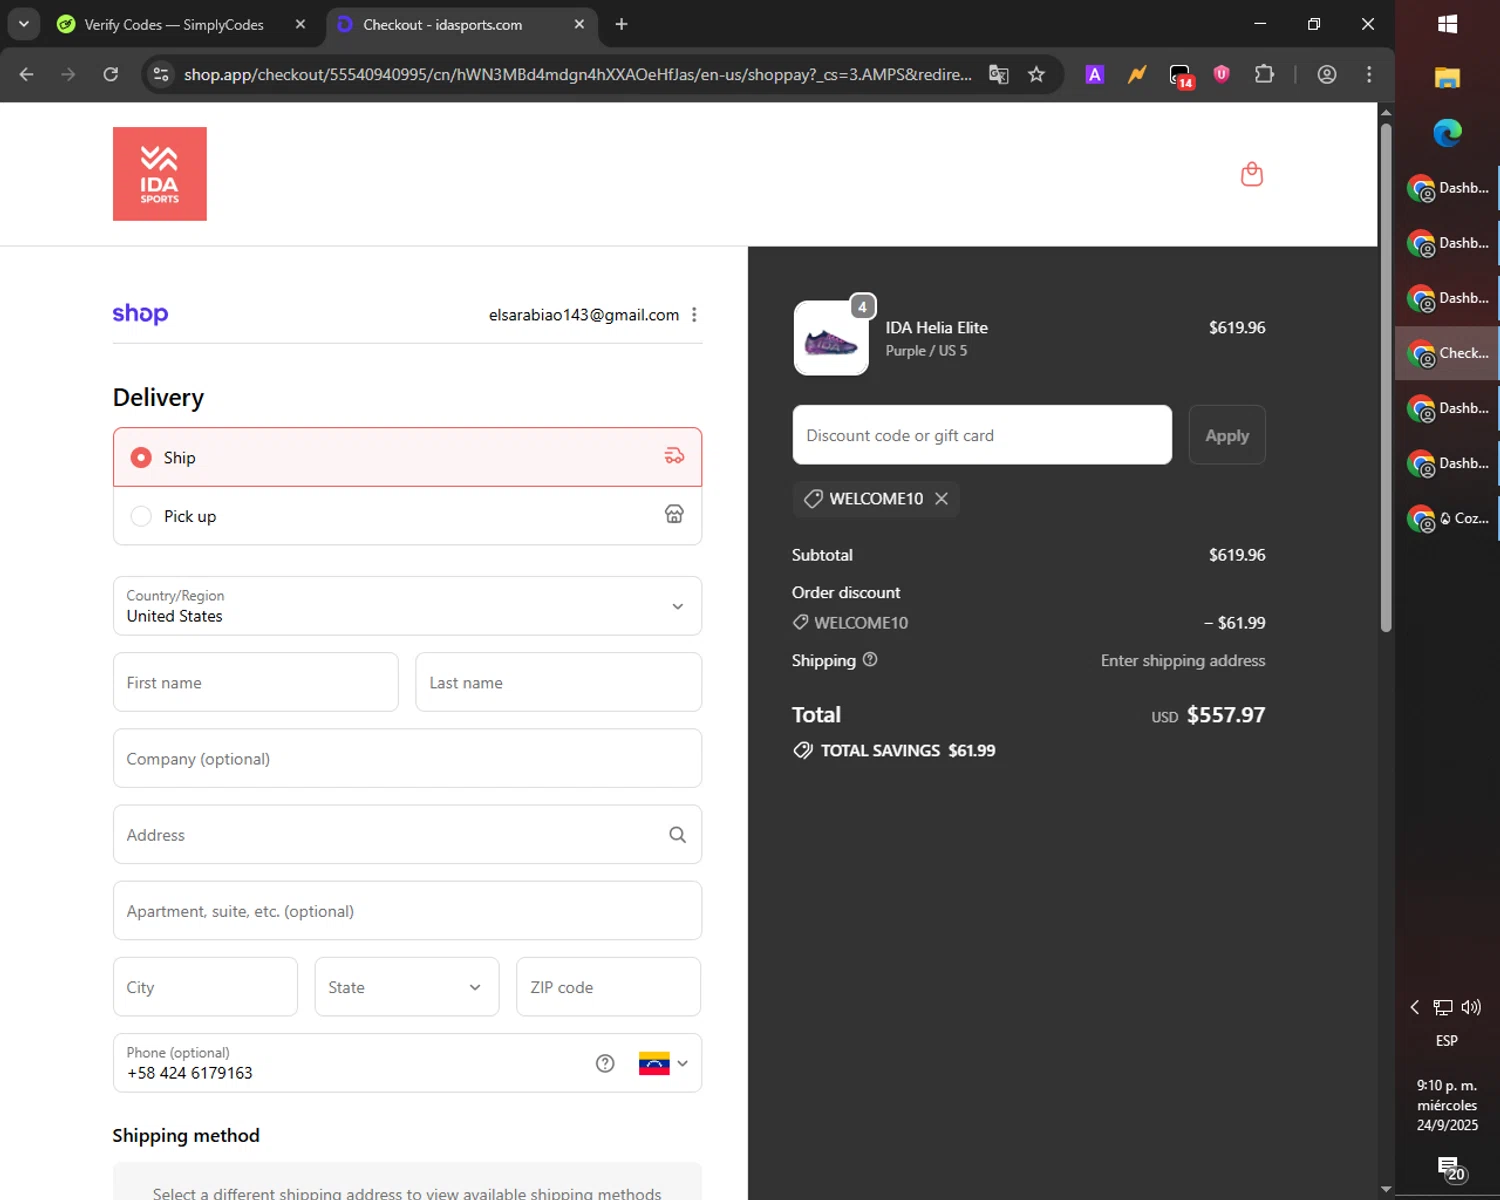Click the total amount $557.97
The height and width of the screenshot is (1200, 1500).
pyautogui.click(x=1225, y=715)
